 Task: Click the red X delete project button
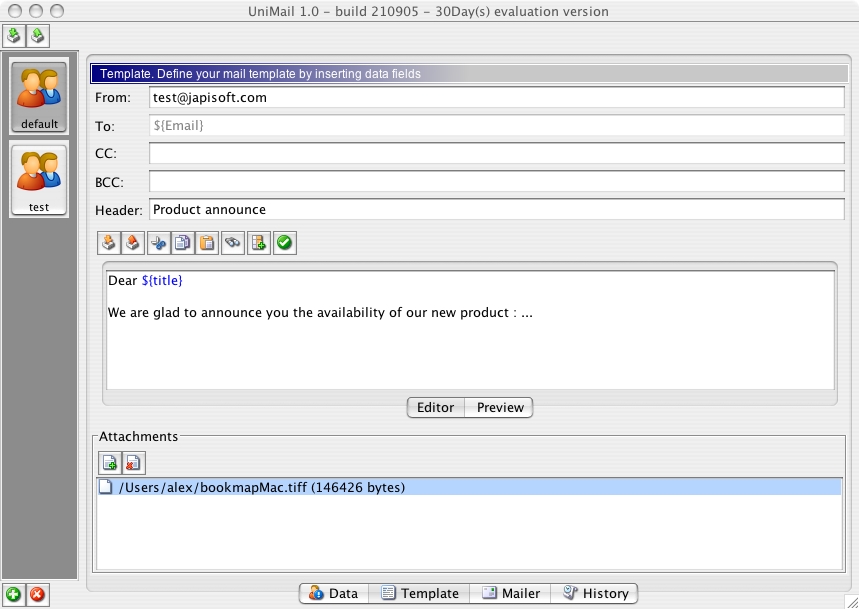tap(37, 595)
